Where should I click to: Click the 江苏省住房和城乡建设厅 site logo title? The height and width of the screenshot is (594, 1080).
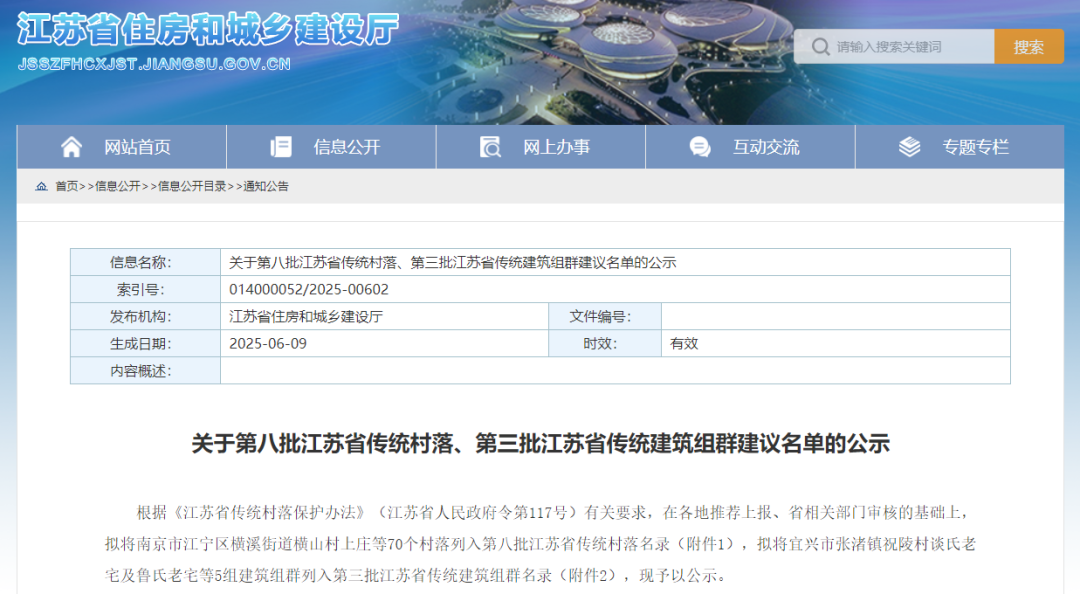coord(208,29)
